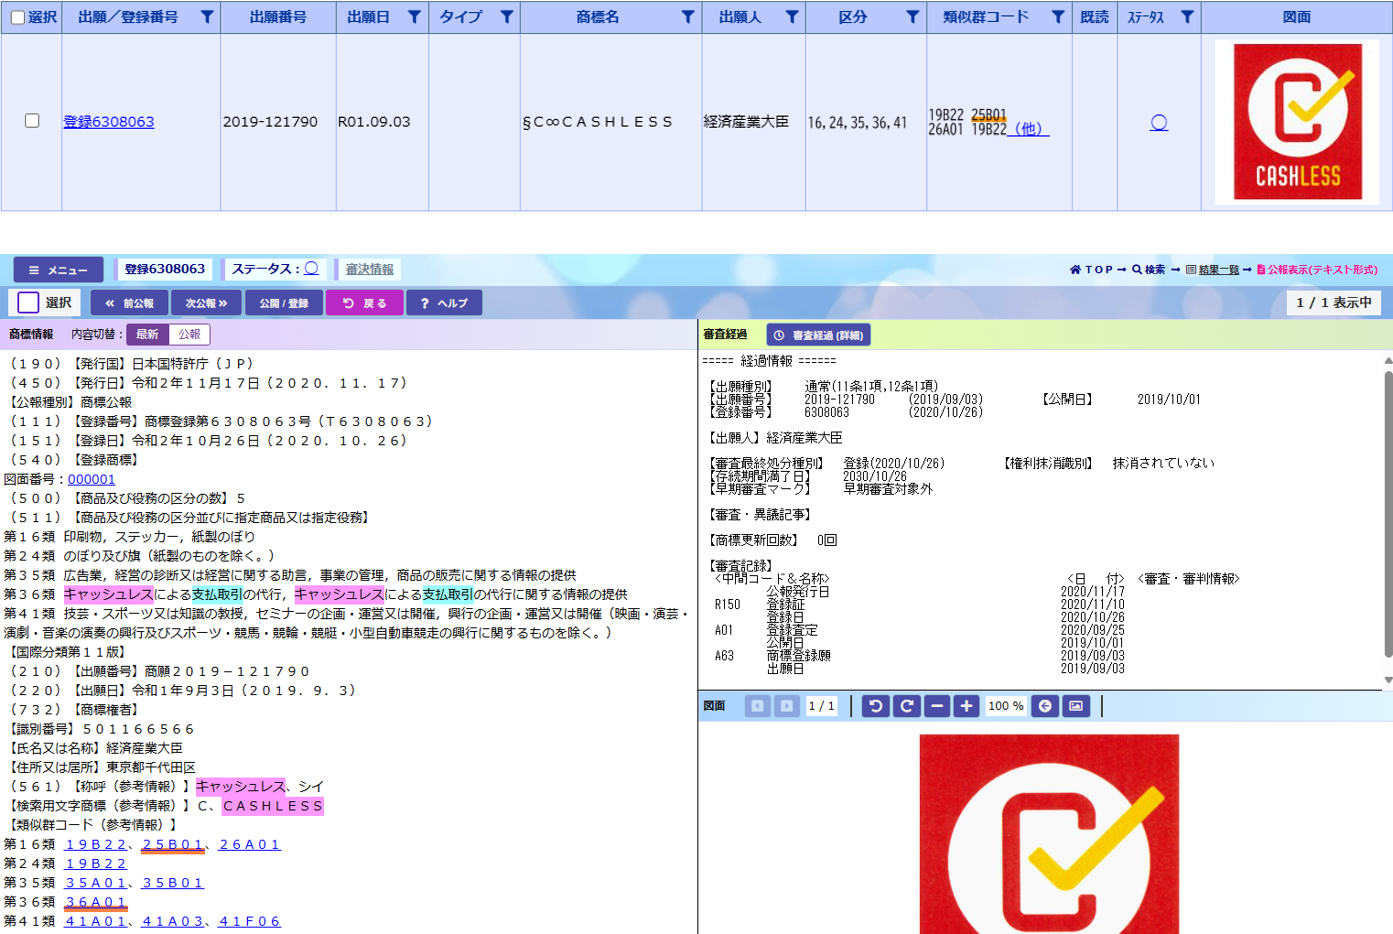Screen dimensions: 1393x934
Task: Switch content view to 最新
Action: [x=148, y=334]
